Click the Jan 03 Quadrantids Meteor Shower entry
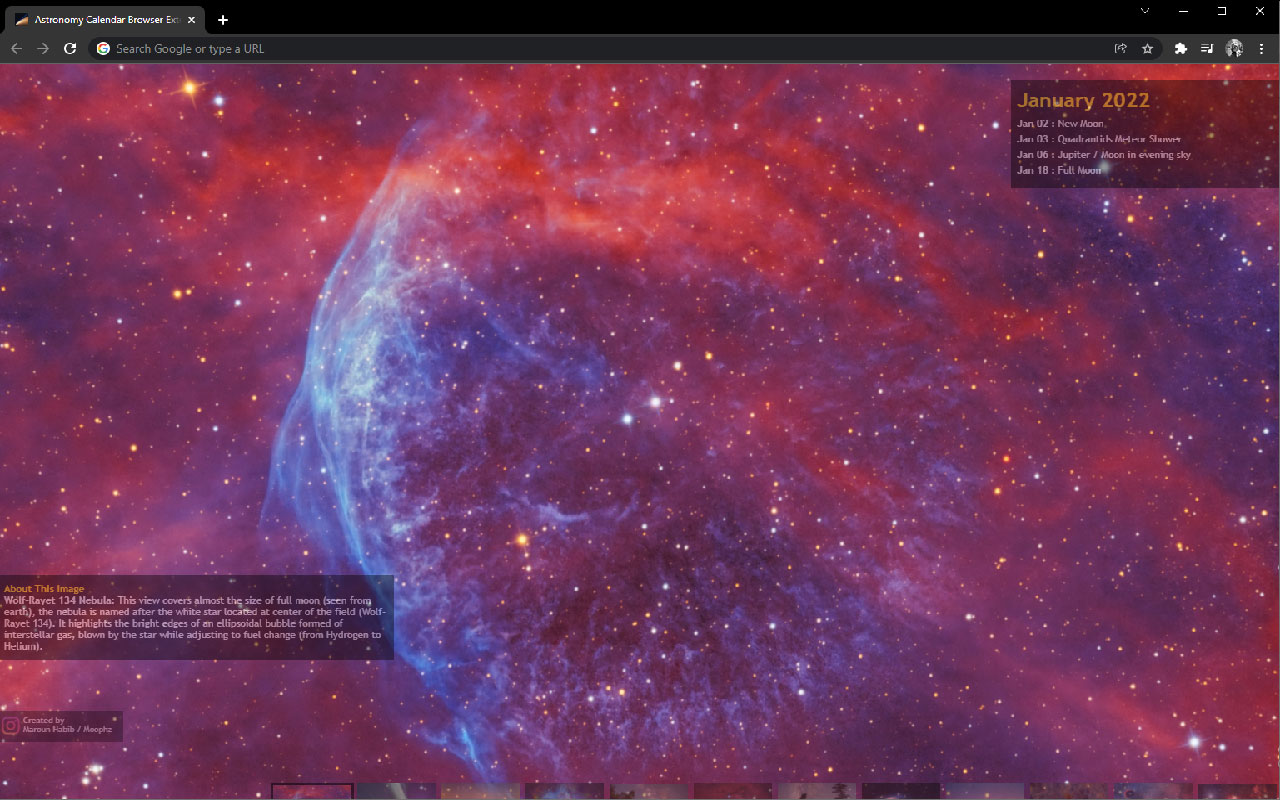The width and height of the screenshot is (1280, 800). tap(1099, 139)
